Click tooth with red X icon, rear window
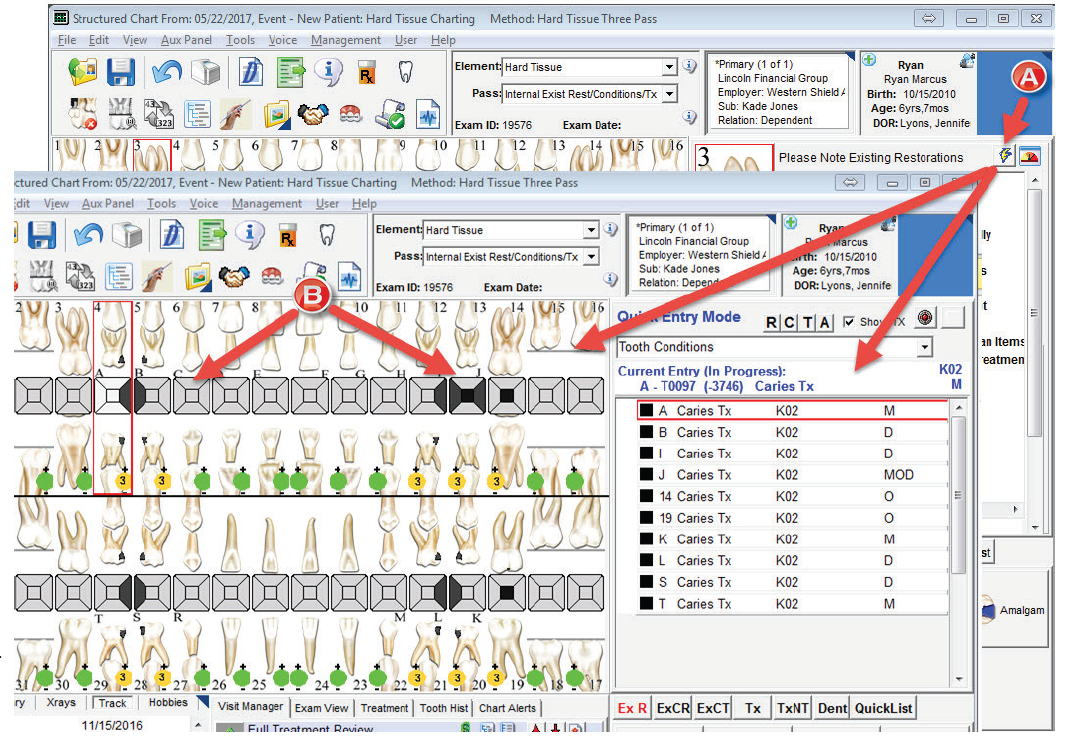 83,114
